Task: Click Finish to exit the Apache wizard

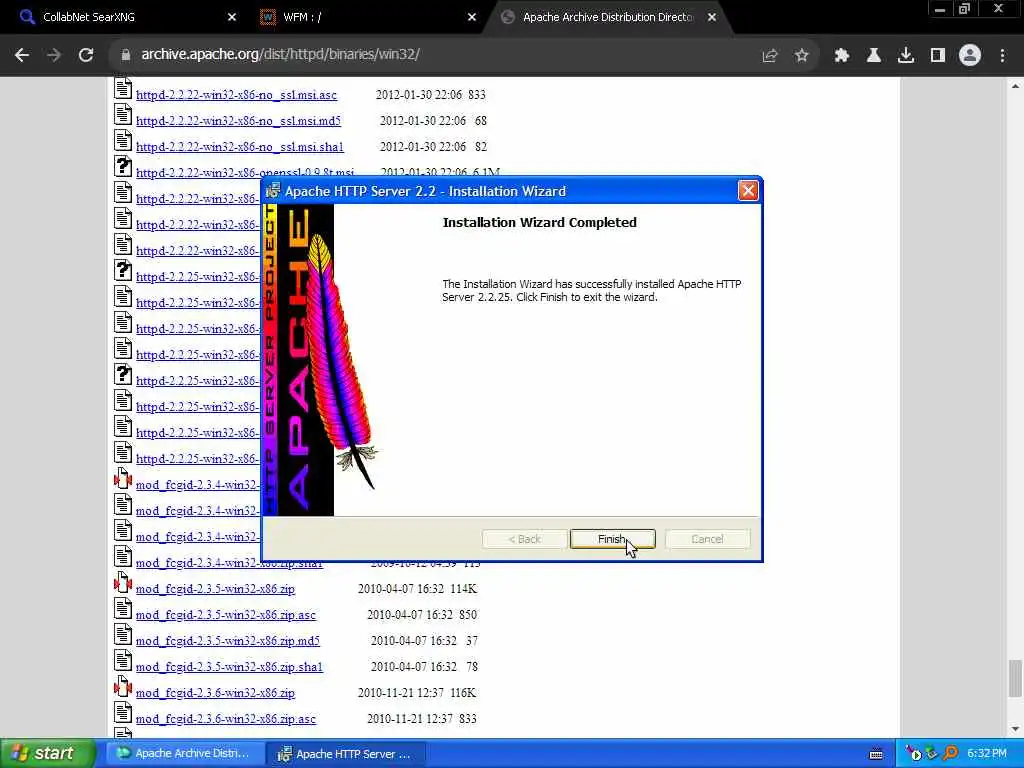Action: 612,539
